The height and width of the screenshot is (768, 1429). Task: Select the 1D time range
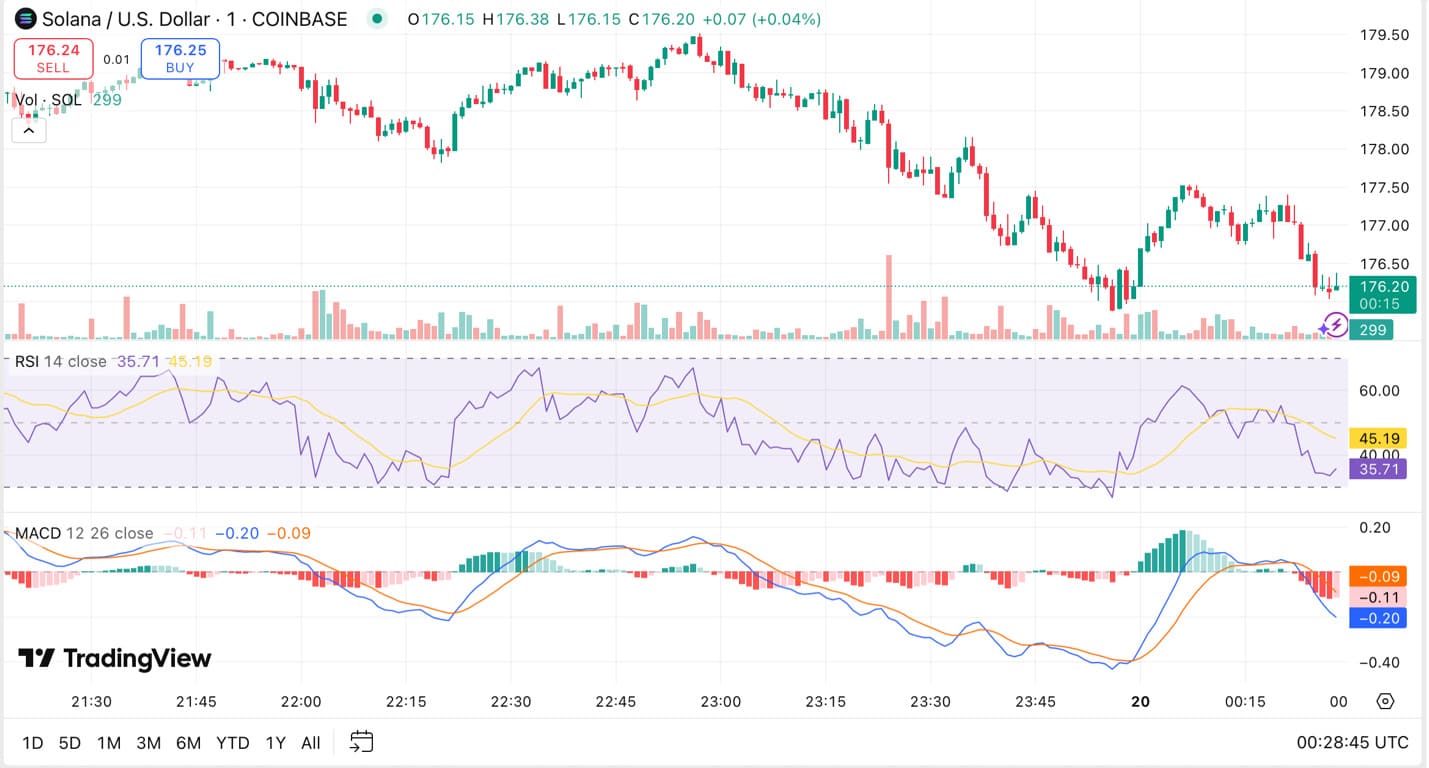33,743
